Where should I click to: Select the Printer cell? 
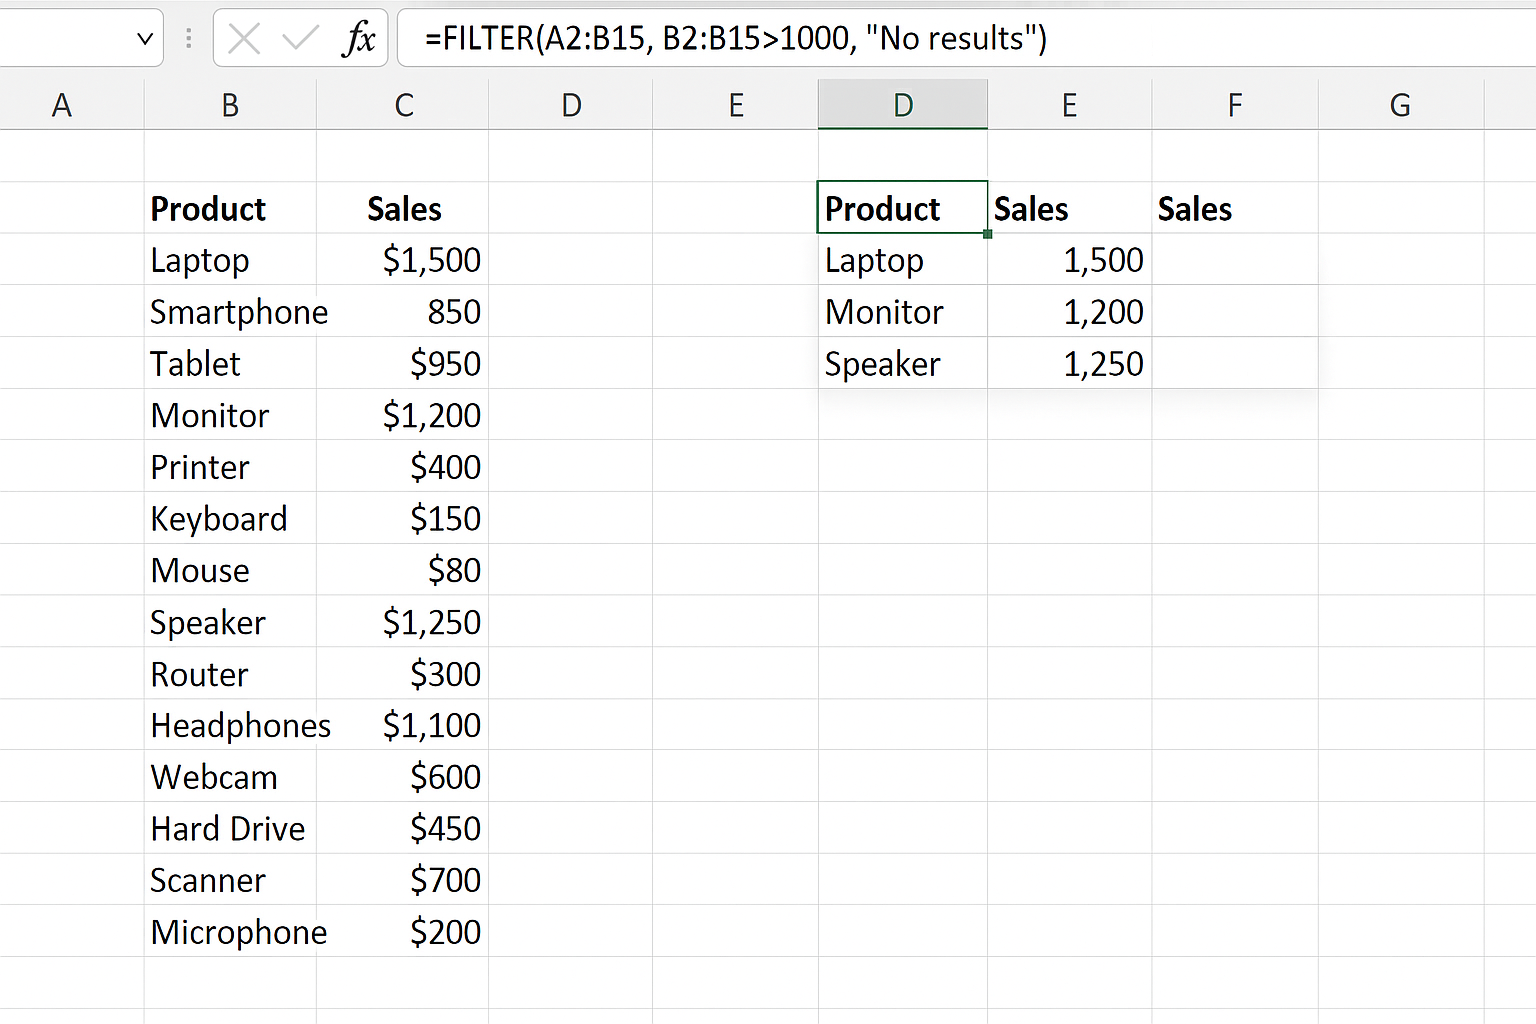(230, 467)
